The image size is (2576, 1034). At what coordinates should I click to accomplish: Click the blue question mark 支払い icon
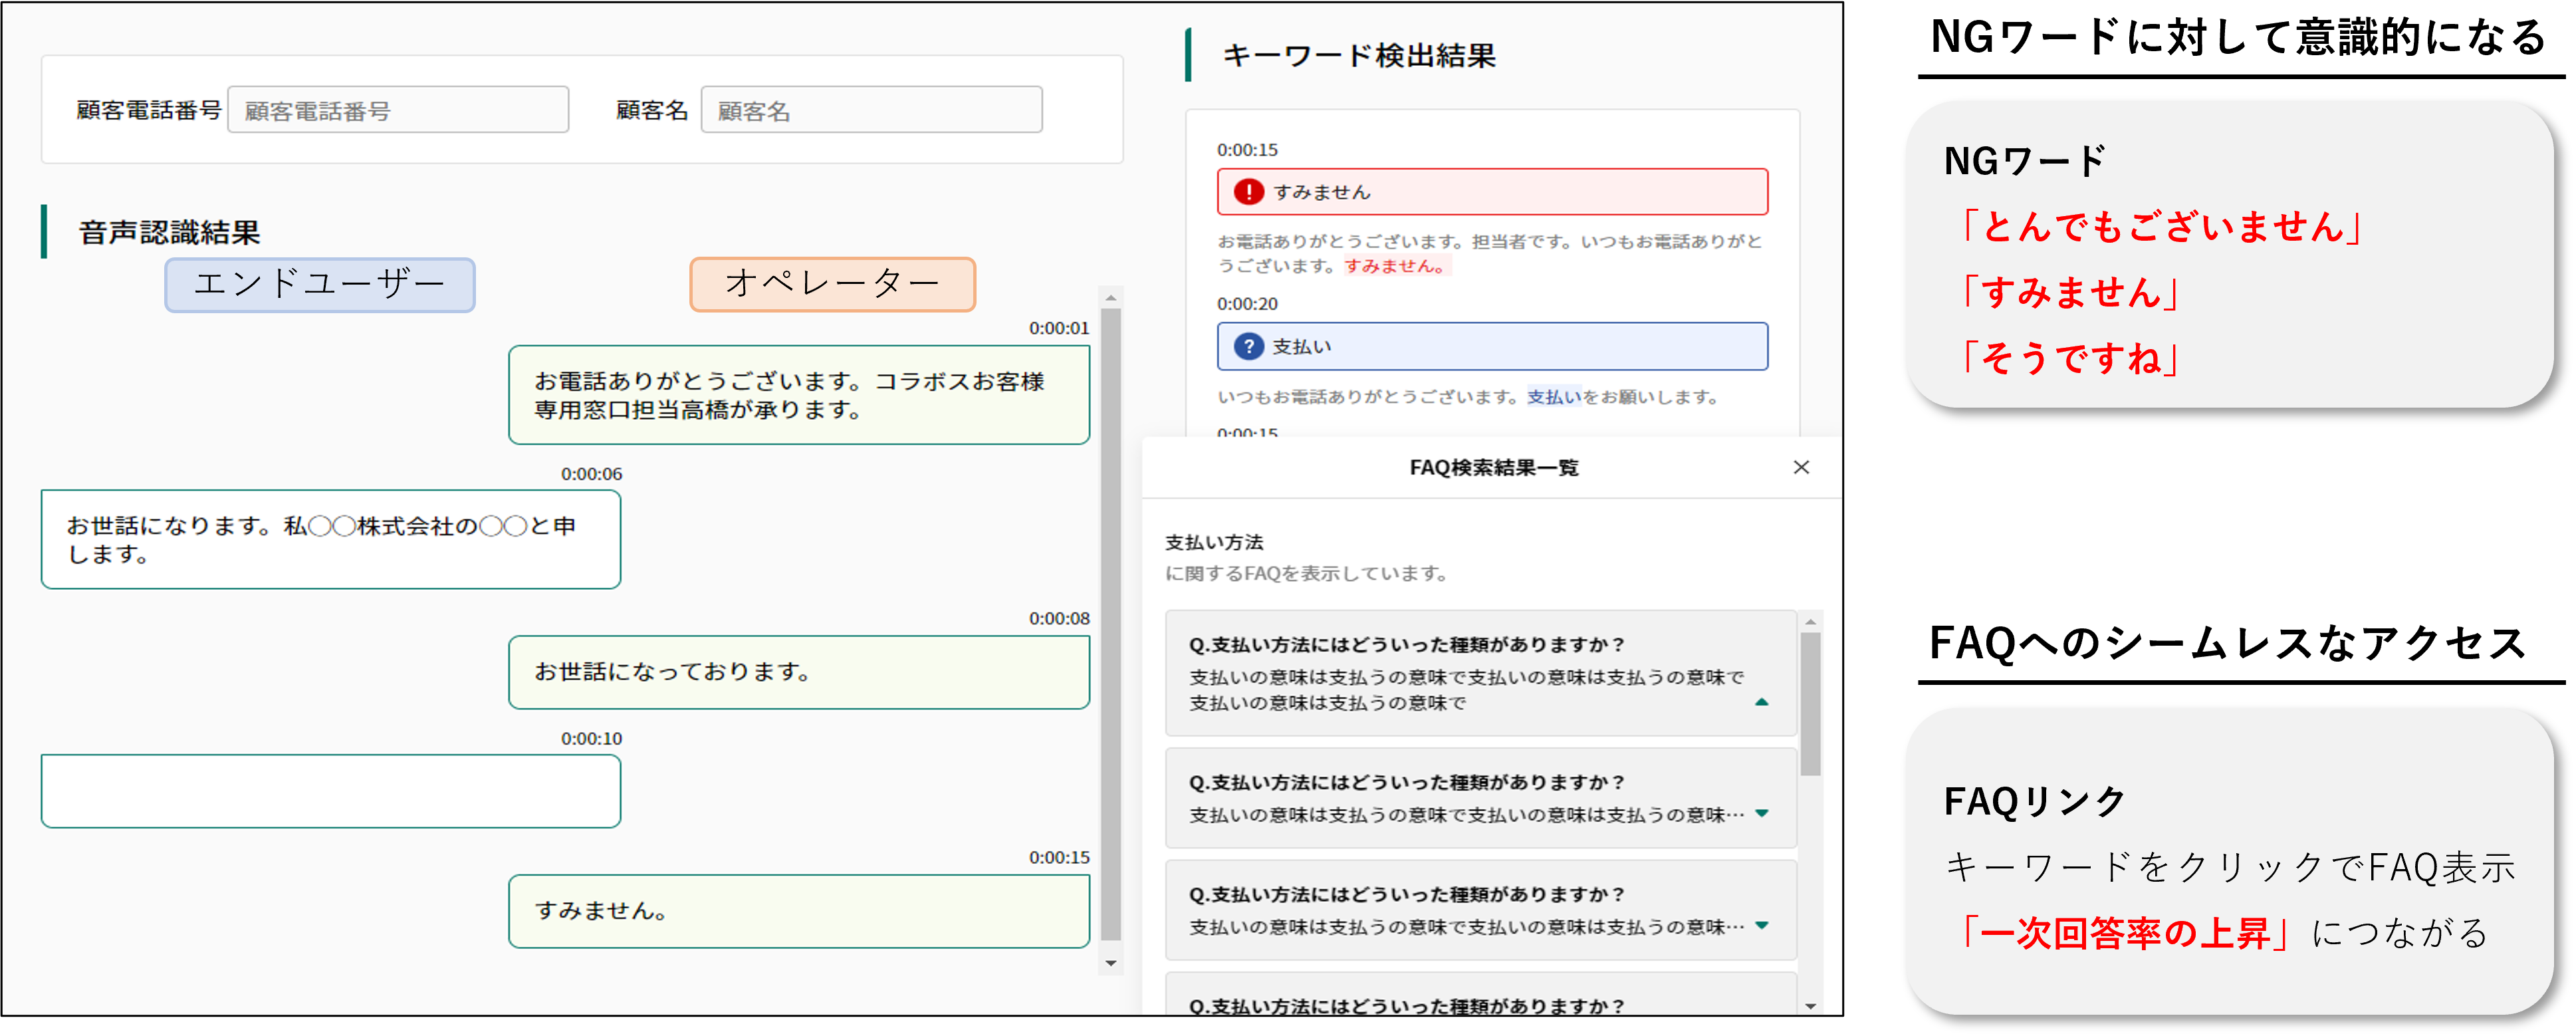[x=1248, y=346]
